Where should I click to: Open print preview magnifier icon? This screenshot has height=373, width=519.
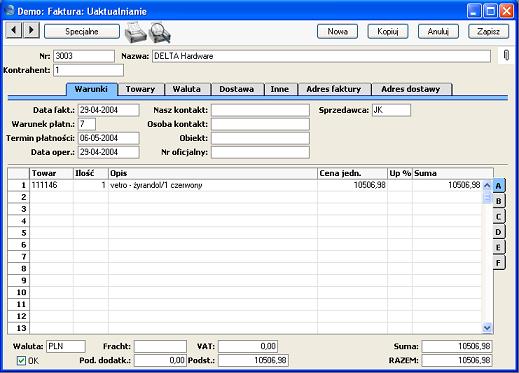(160, 32)
